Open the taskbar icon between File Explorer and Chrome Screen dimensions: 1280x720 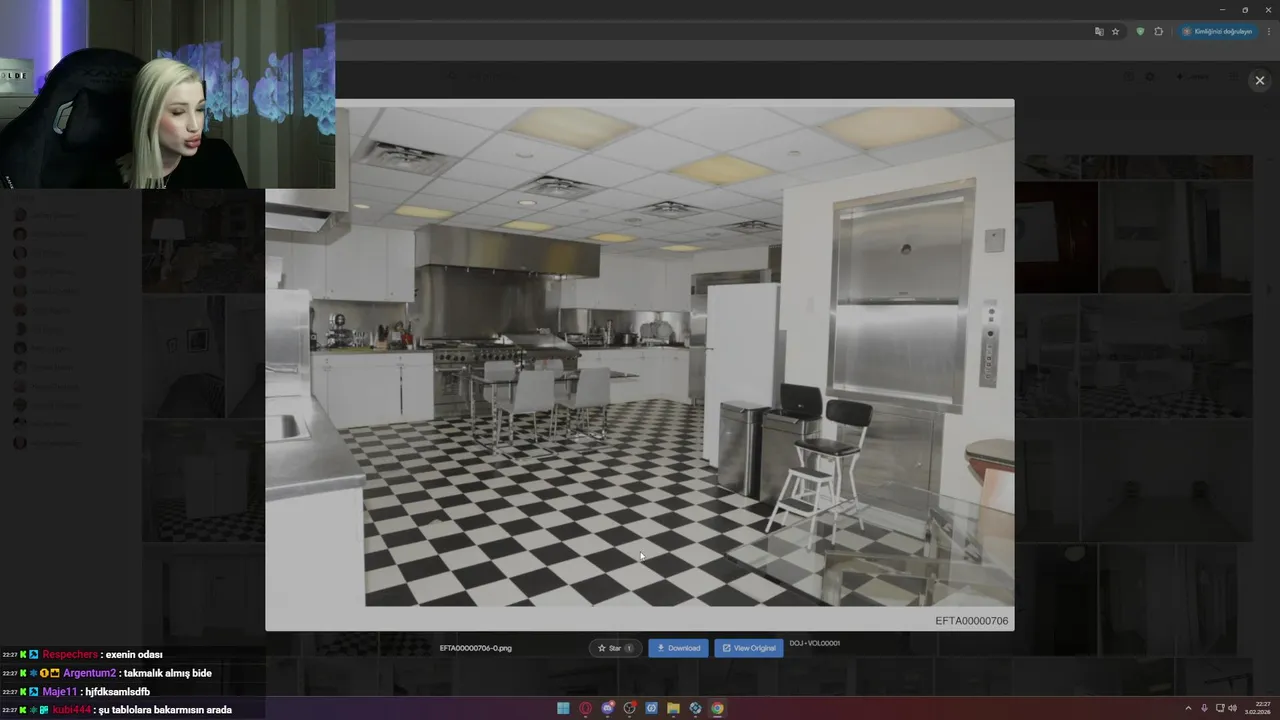point(695,708)
